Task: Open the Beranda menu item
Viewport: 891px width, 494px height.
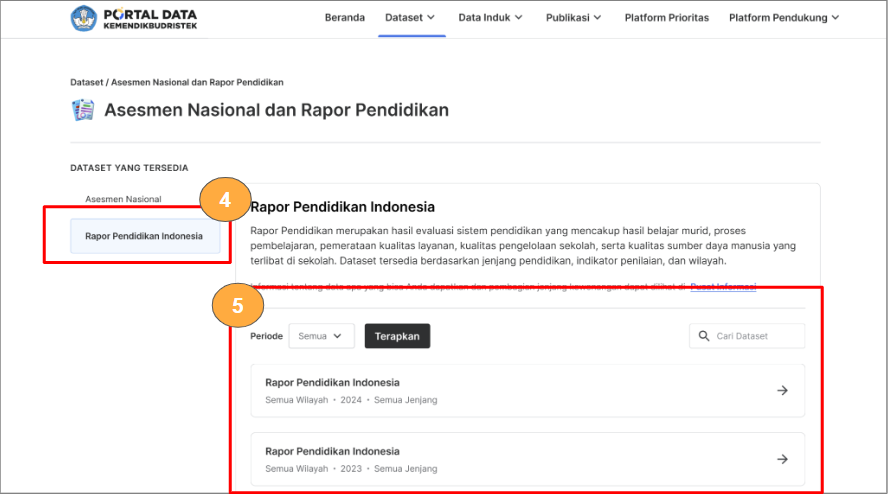Action: [344, 18]
